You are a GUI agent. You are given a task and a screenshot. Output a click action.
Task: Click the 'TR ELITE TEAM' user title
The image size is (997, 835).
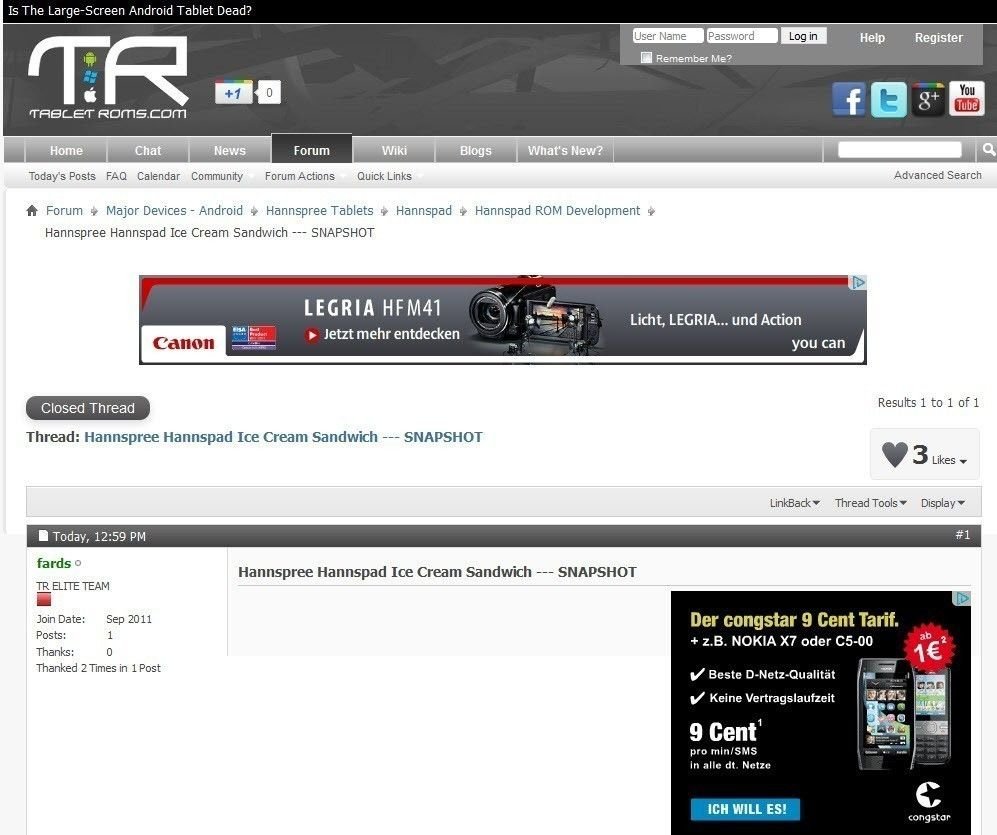pos(72,586)
